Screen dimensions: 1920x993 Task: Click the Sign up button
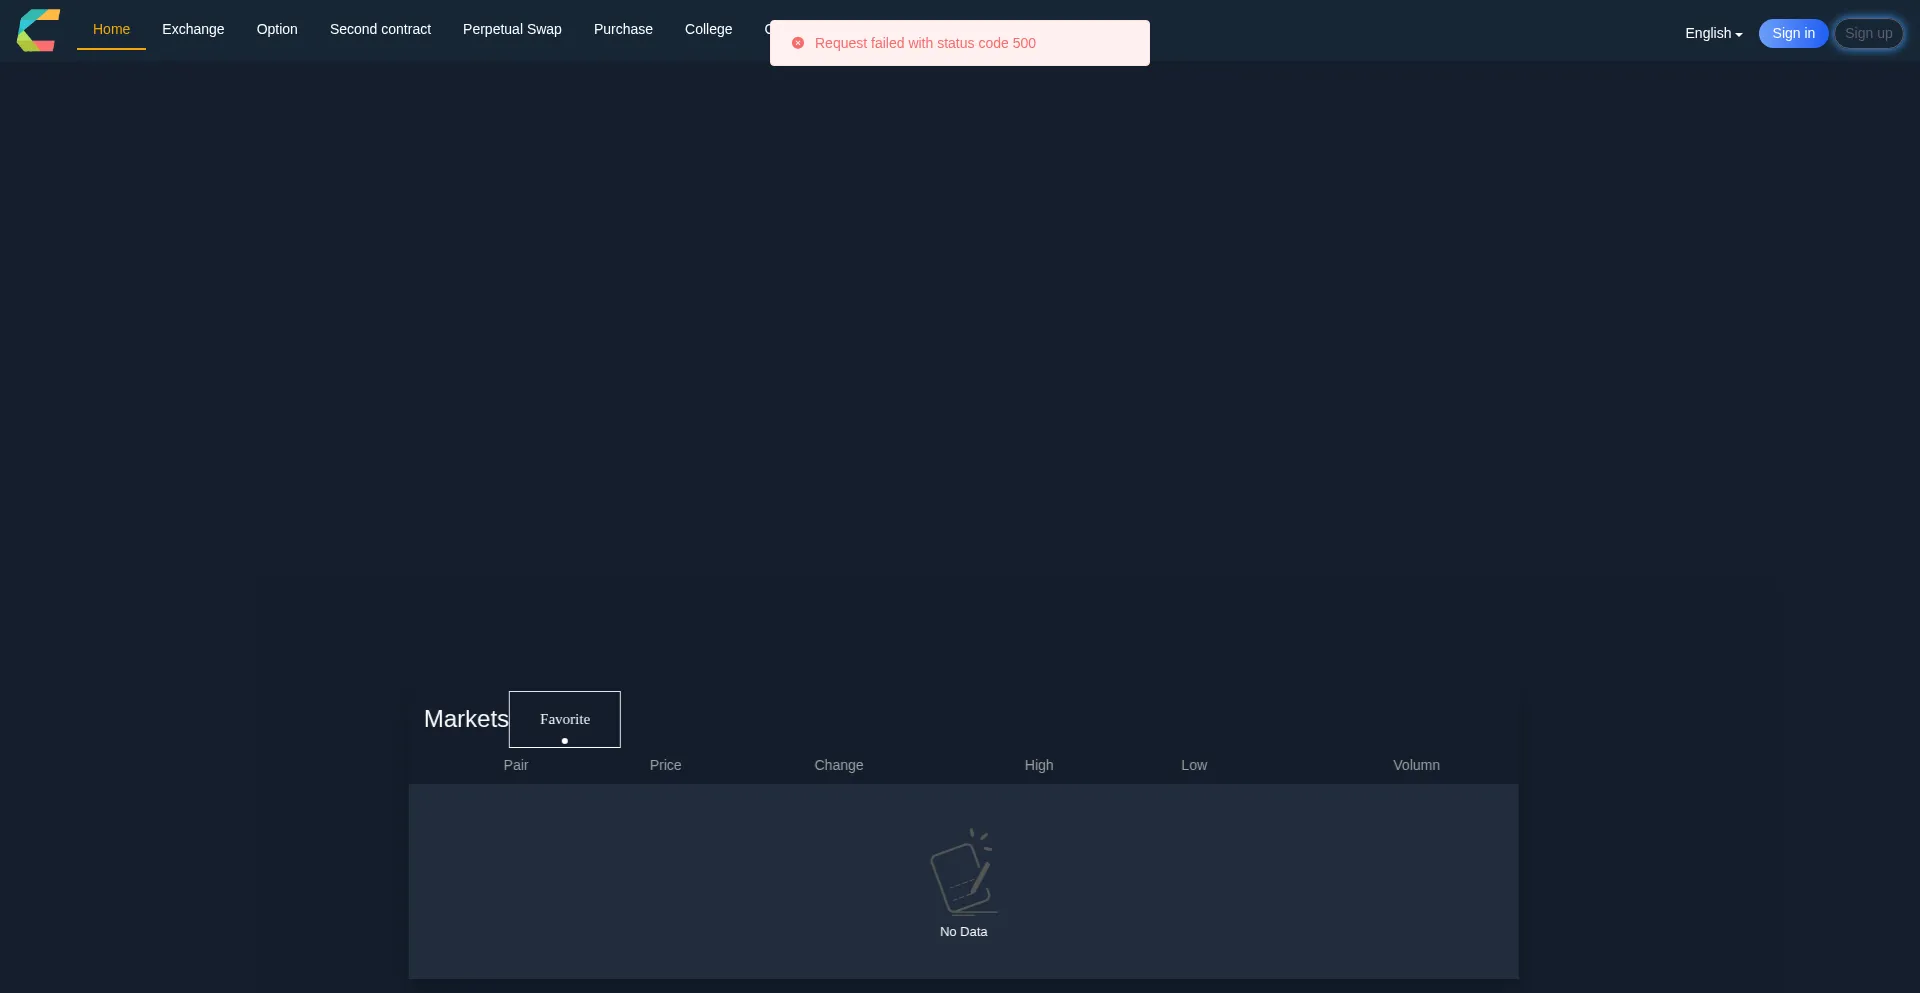1868,33
